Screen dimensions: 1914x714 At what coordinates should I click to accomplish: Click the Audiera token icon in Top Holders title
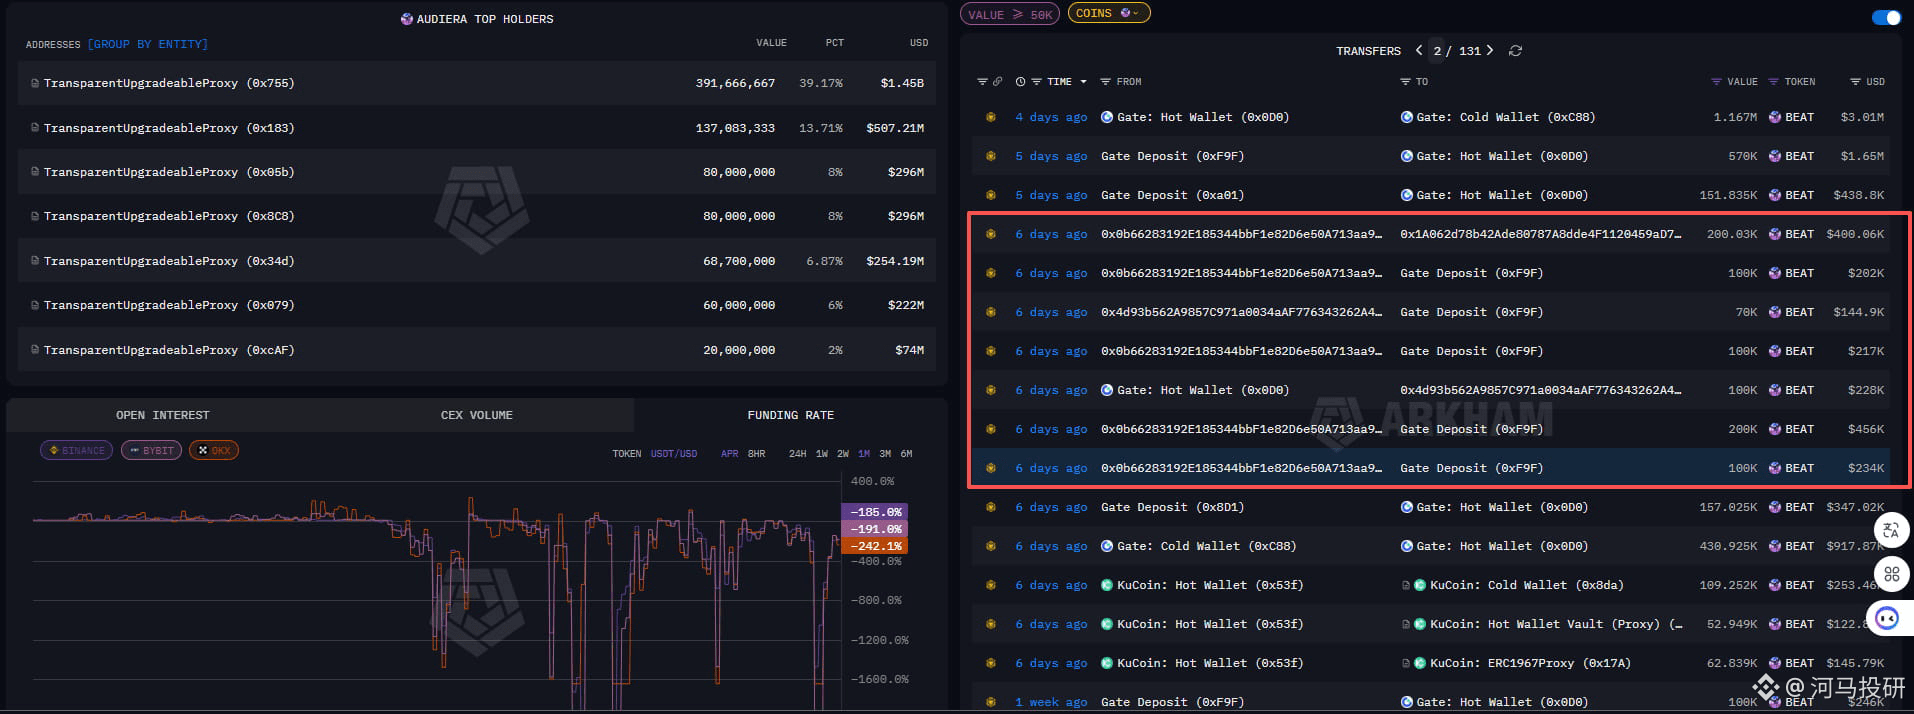click(x=407, y=19)
